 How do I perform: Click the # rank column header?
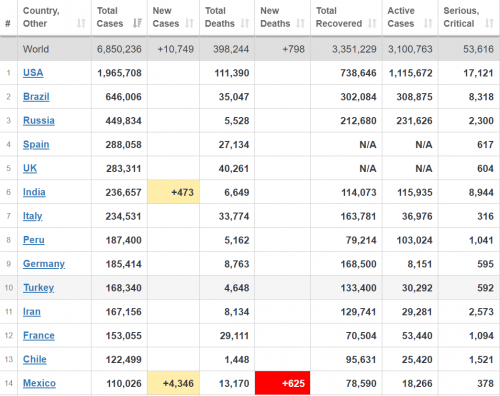coord(8,23)
